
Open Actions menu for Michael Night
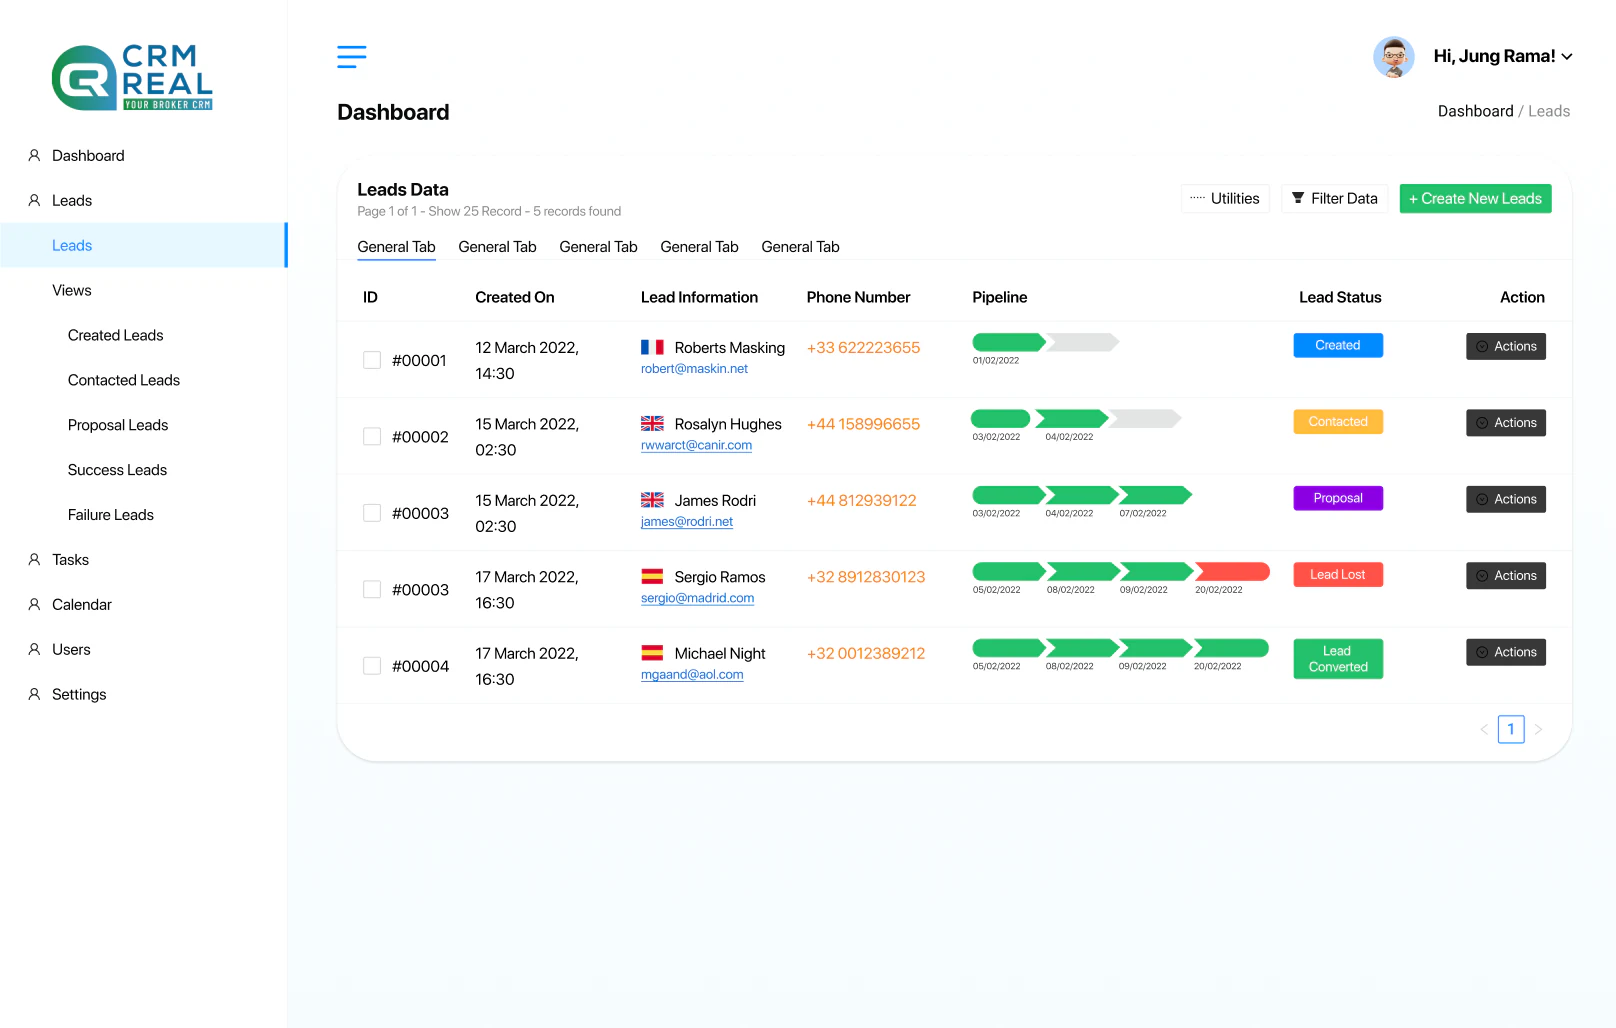click(1506, 652)
